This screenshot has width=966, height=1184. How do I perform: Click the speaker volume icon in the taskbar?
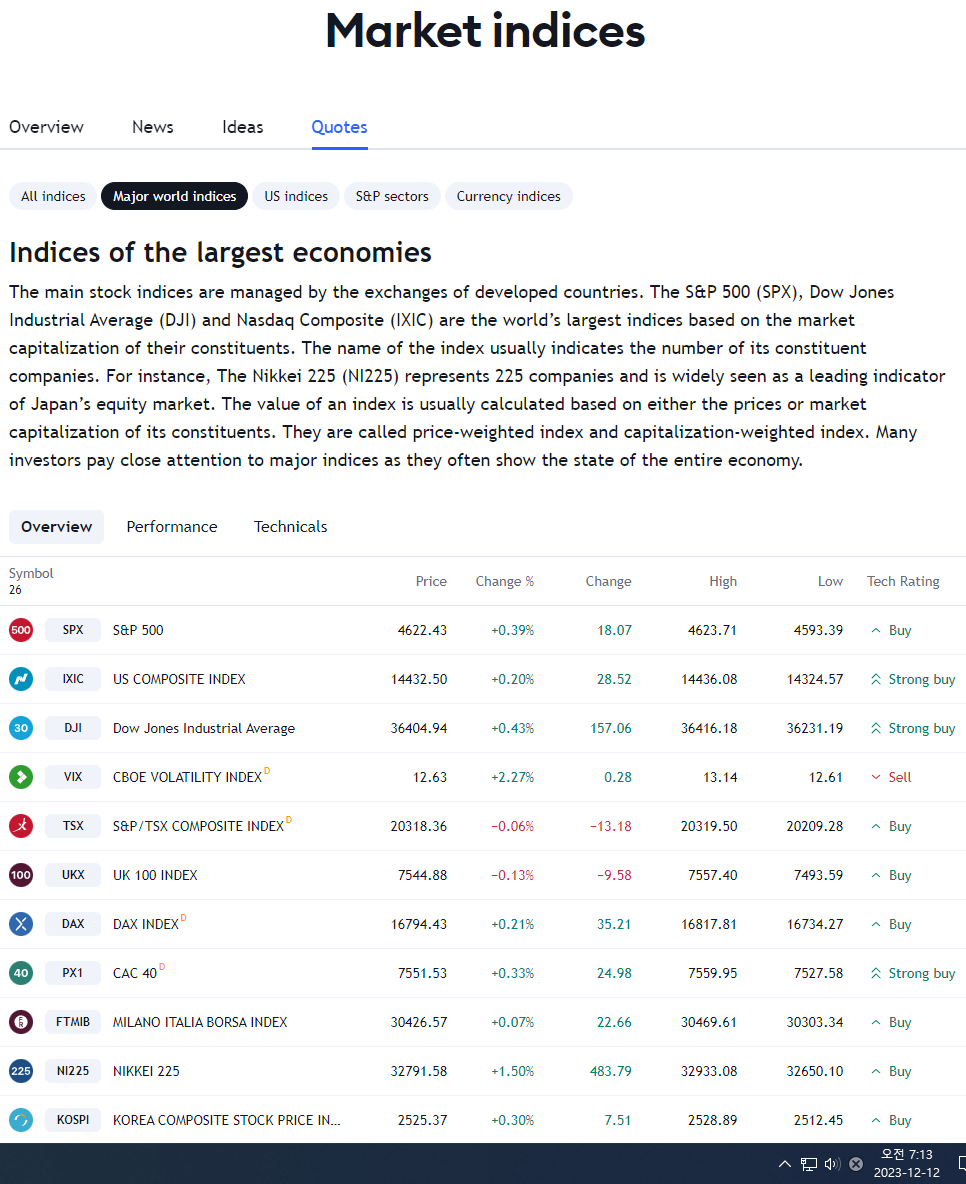832,1164
